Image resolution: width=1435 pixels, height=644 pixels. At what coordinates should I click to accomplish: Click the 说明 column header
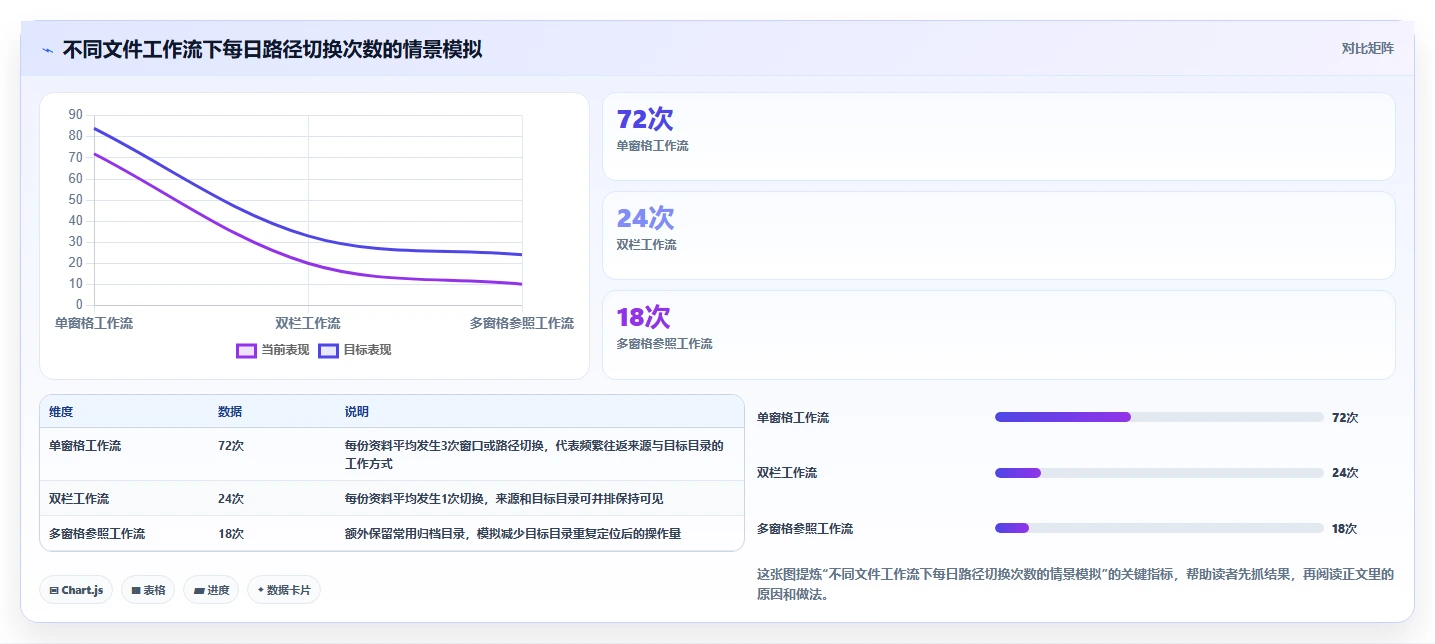(357, 412)
